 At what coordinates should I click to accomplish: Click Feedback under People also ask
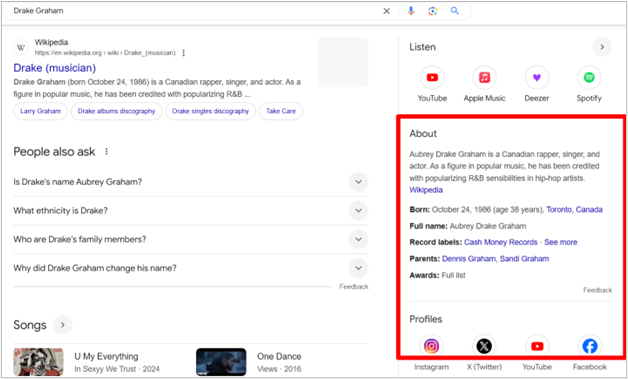click(354, 286)
